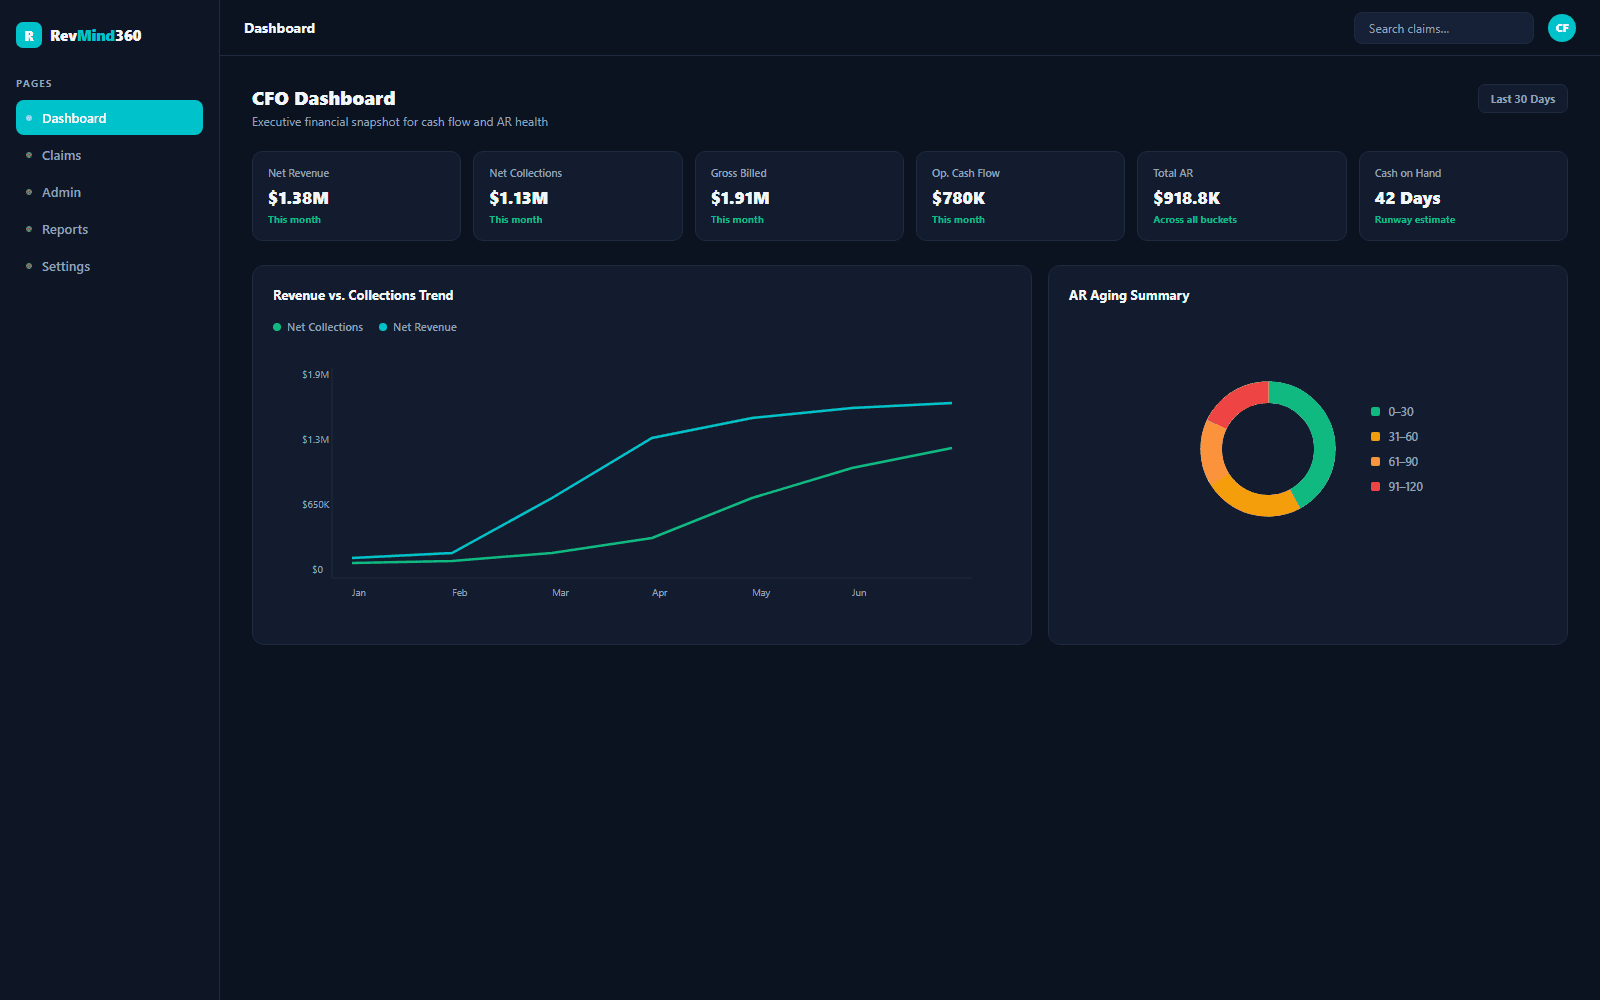Open the Last 30 Days range selector
The width and height of the screenshot is (1600, 1000).
[x=1522, y=99]
